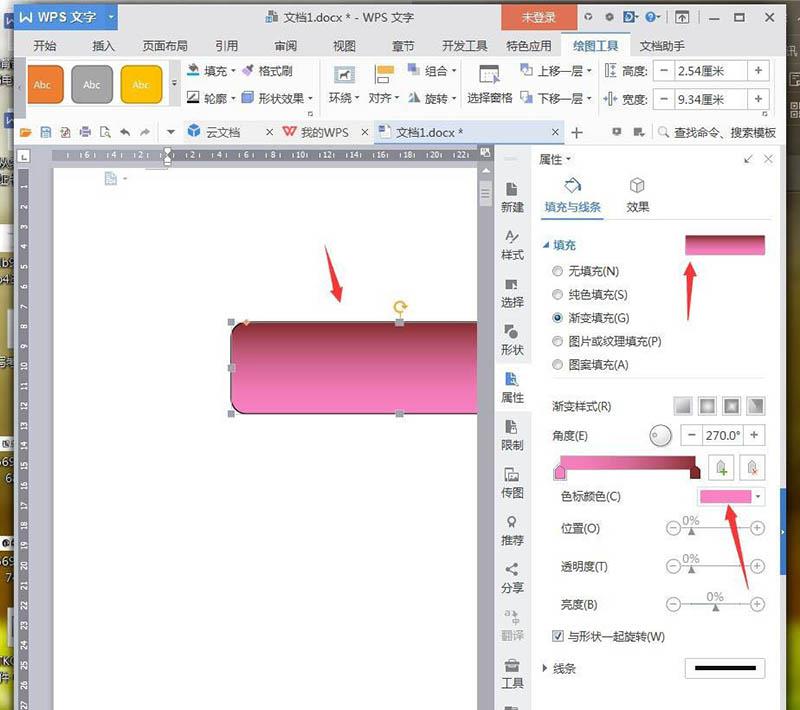This screenshot has width=800, height=710.
Task: Select the 格式刷 (Format Painter) tool
Action: point(277,70)
